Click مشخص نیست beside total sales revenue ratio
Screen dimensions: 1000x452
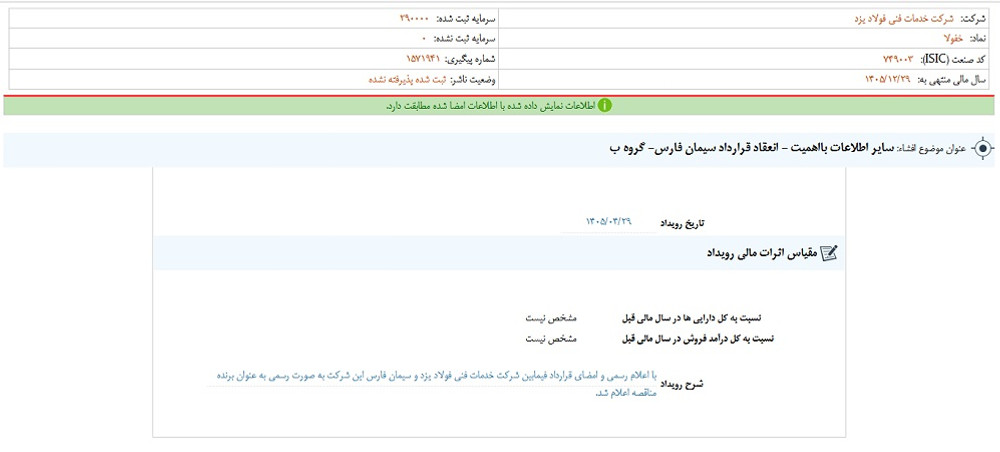tap(551, 339)
